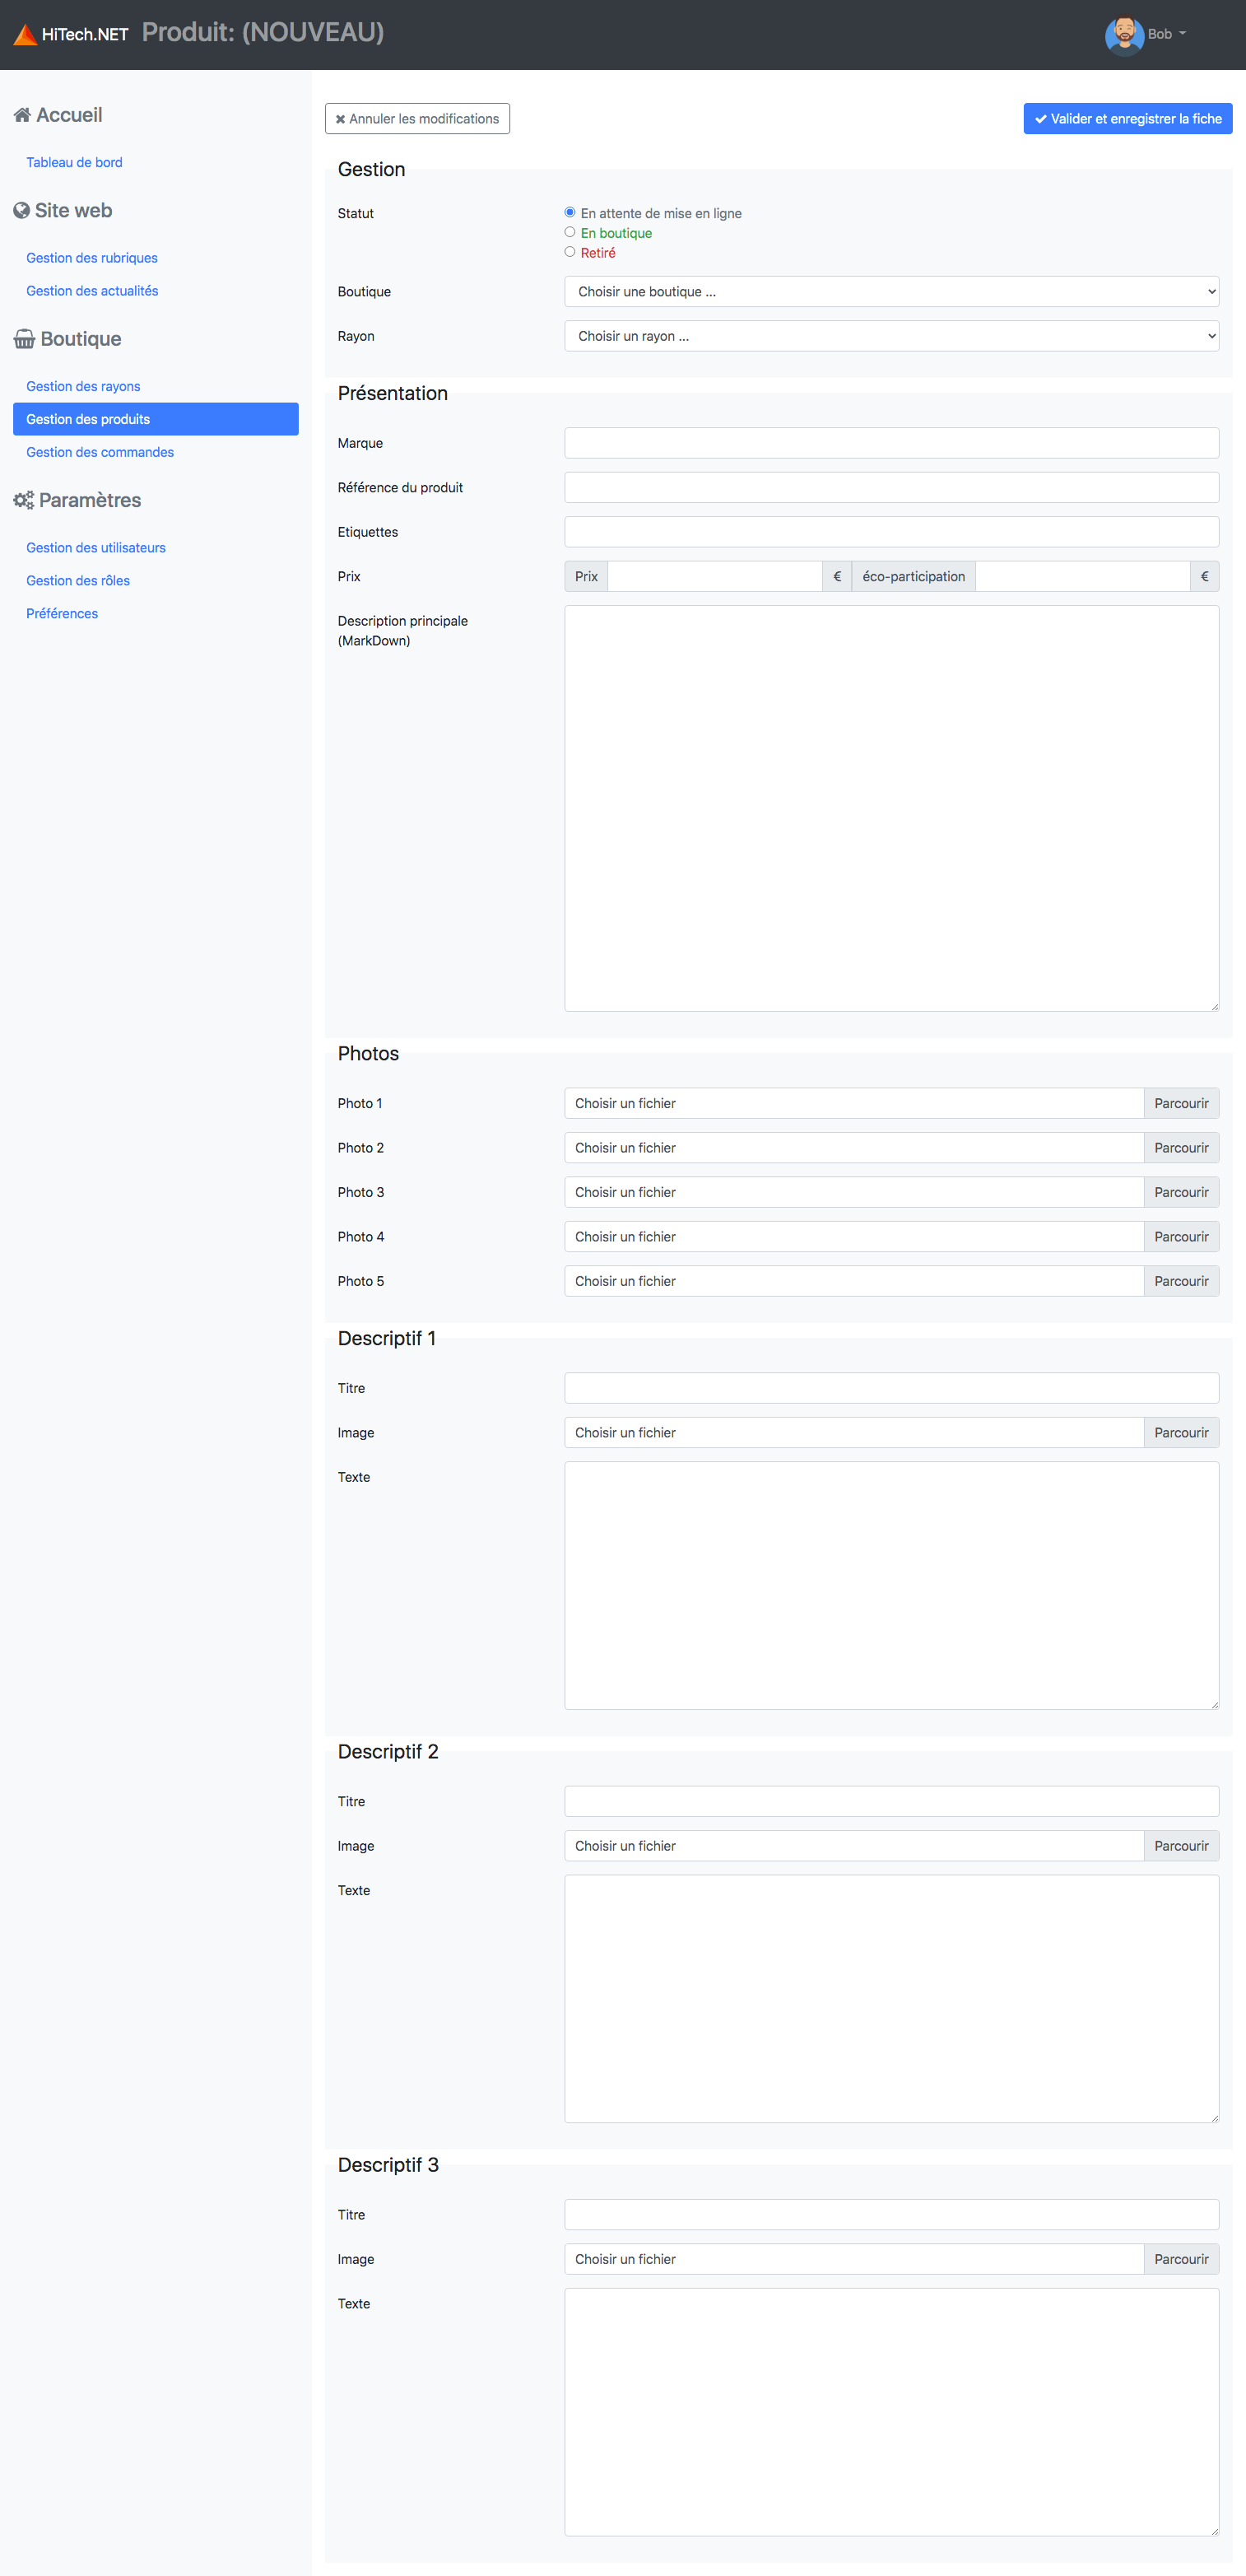This screenshot has width=1246, height=2576.
Task: Click the home icon beside Accueil
Action: coord(22,115)
